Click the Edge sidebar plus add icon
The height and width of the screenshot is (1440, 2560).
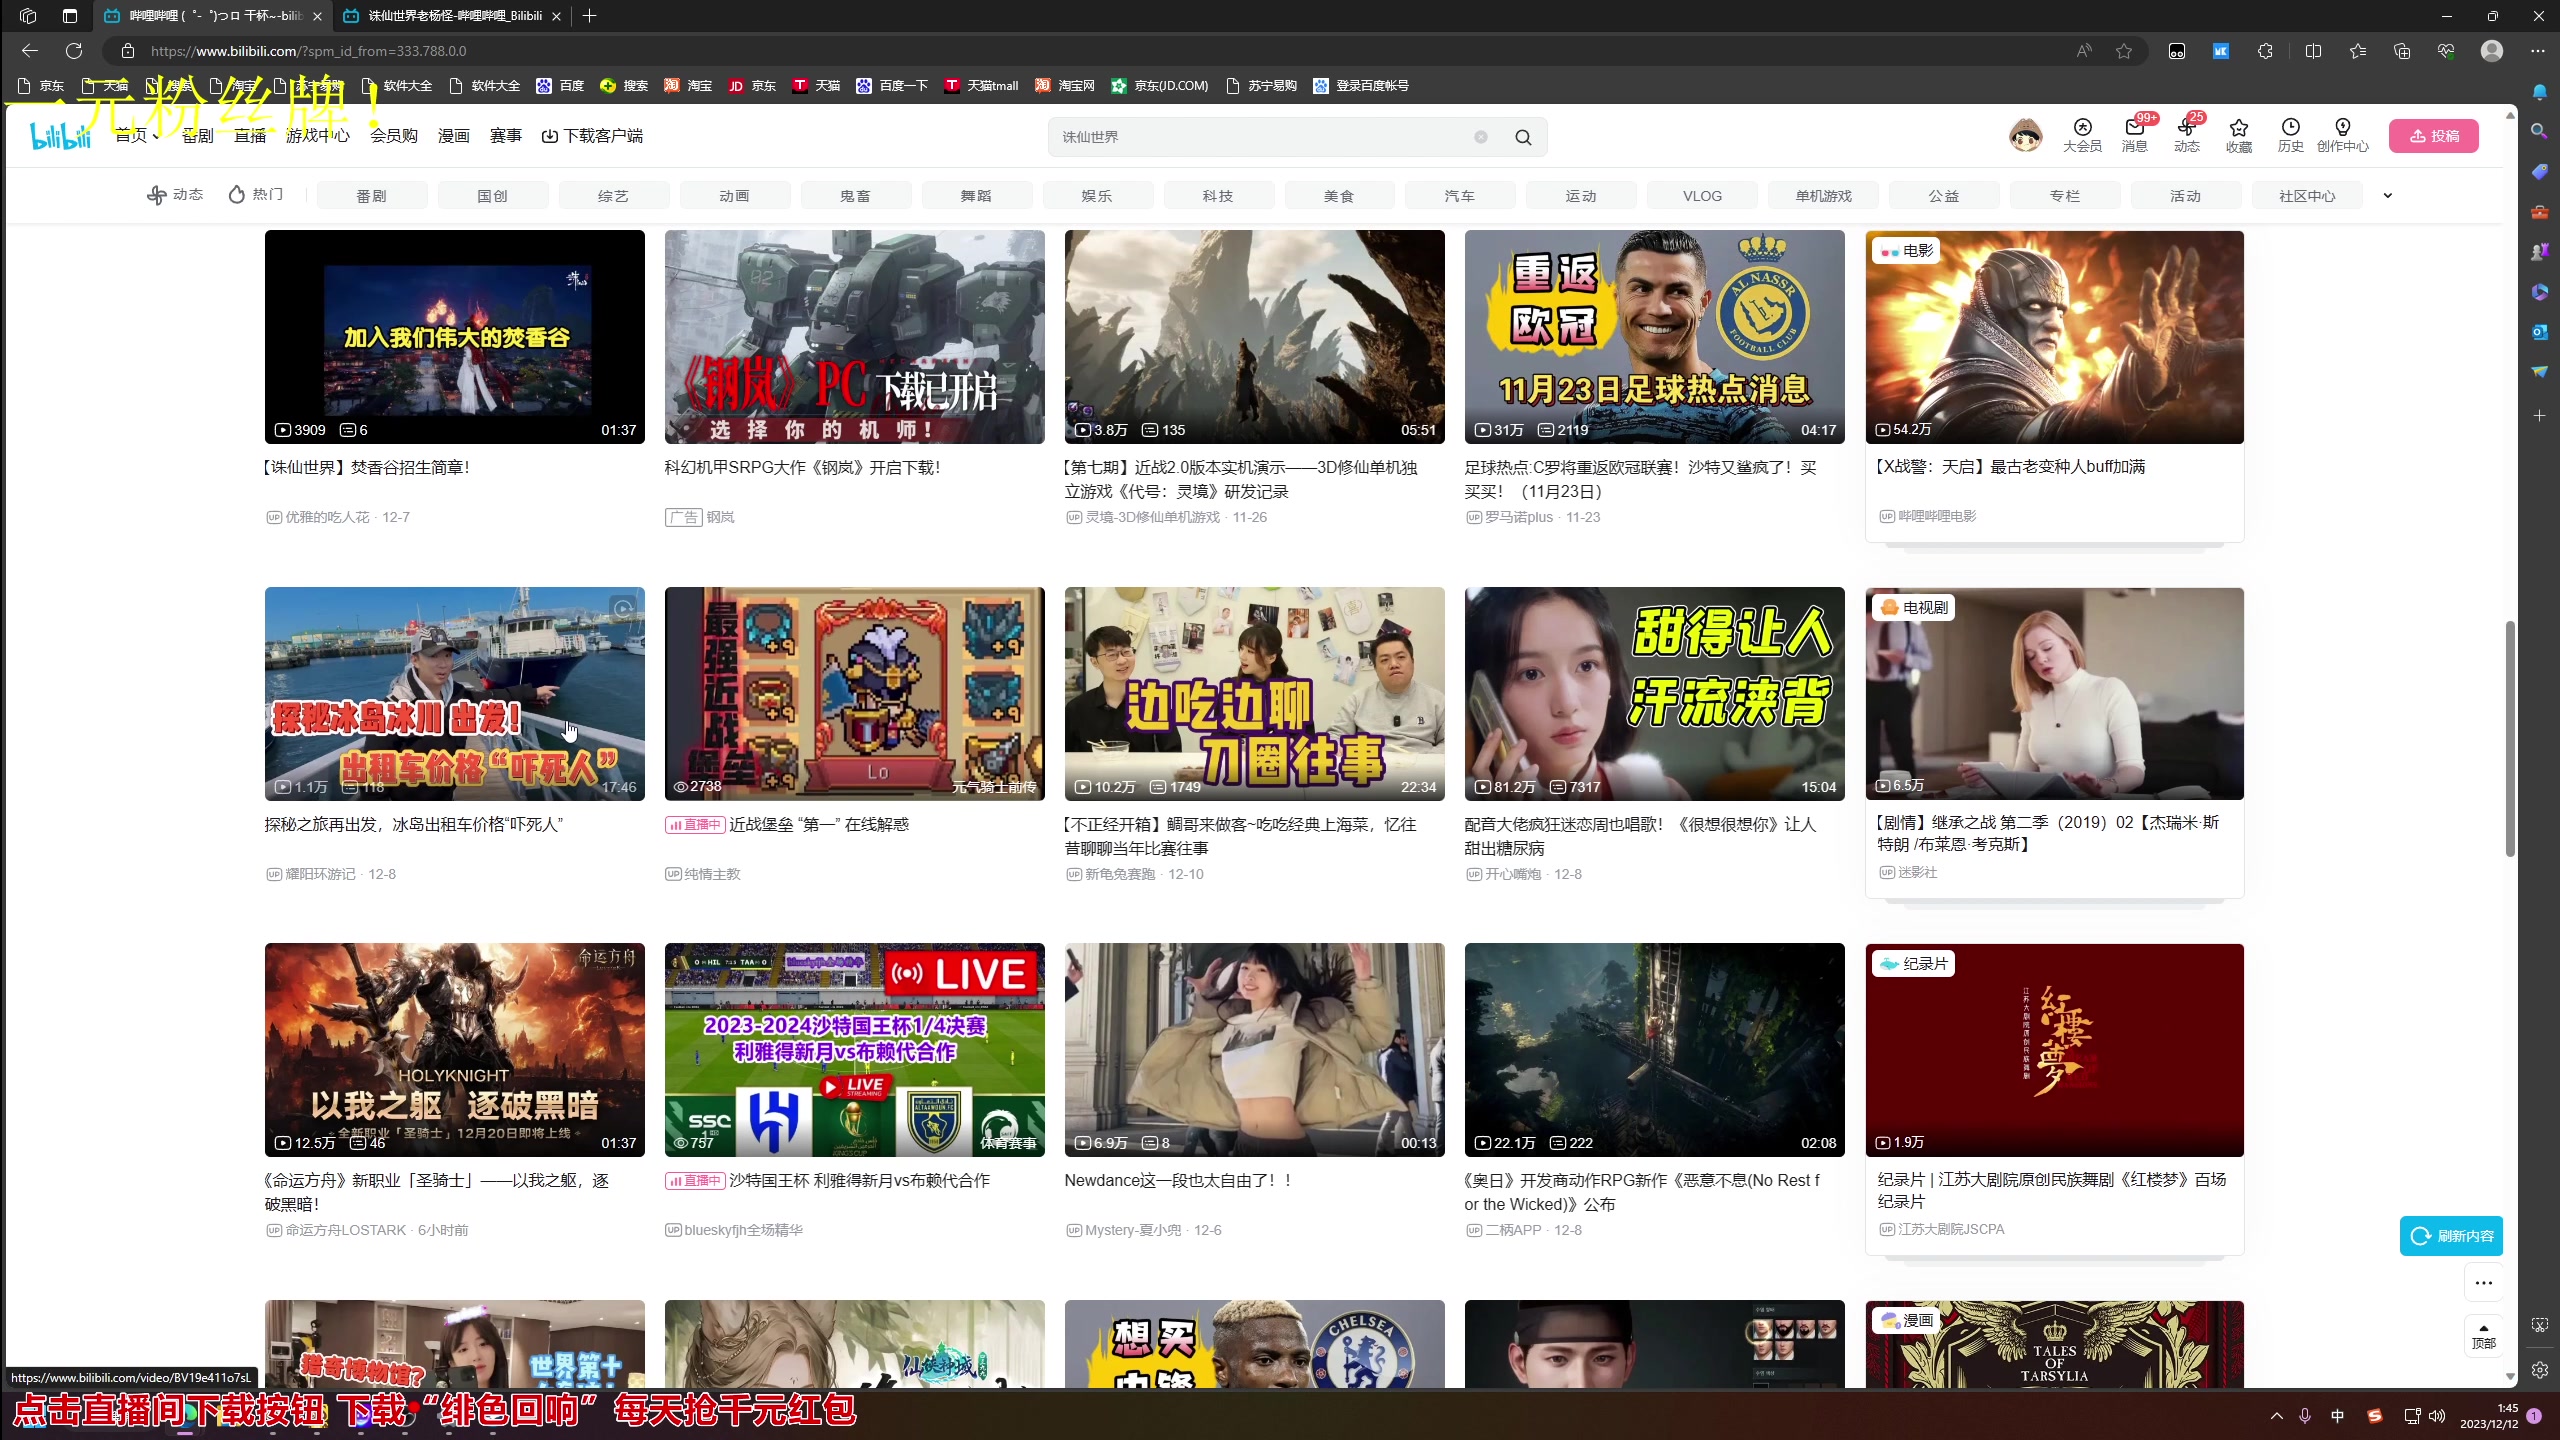pos(2539,415)
